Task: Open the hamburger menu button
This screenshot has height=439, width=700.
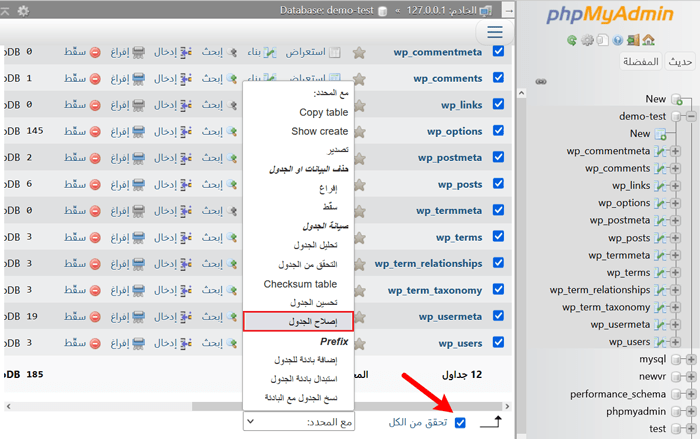Action: click(495, 32)
